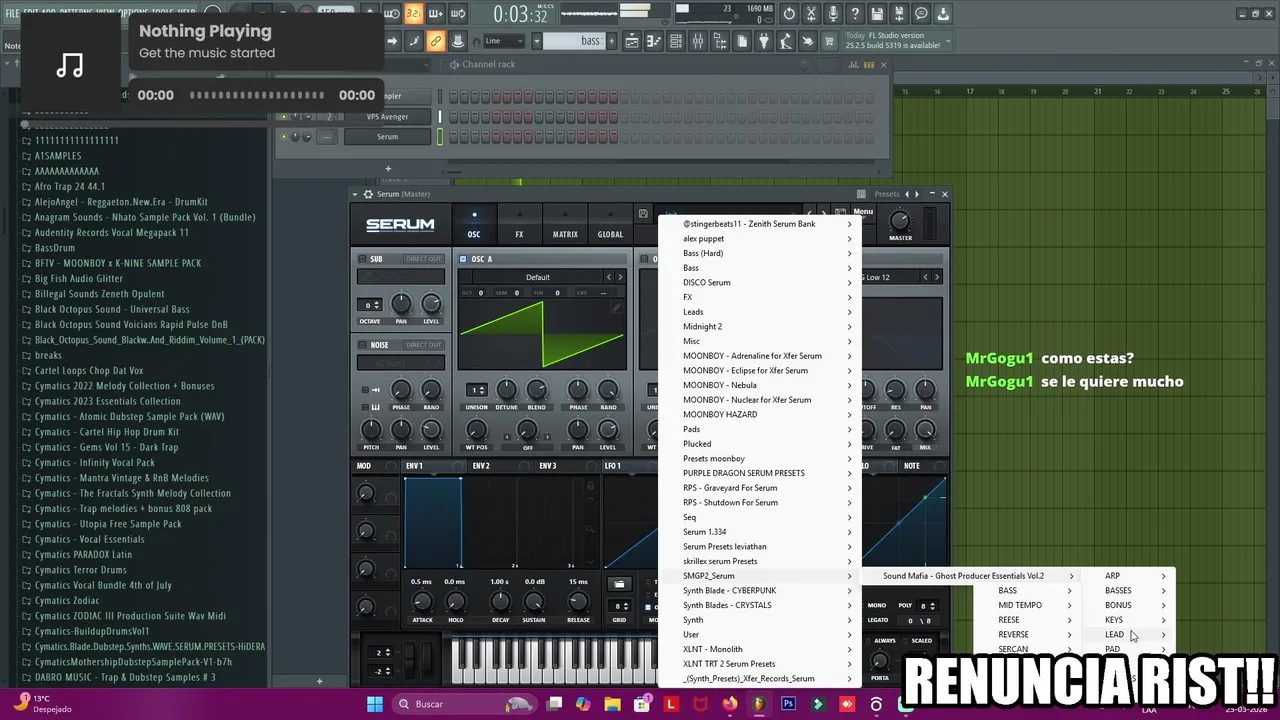1280x720 pixels.
Task: Open the bass pattern selector dropdown arrow
Action: click(x=537, y=41)
